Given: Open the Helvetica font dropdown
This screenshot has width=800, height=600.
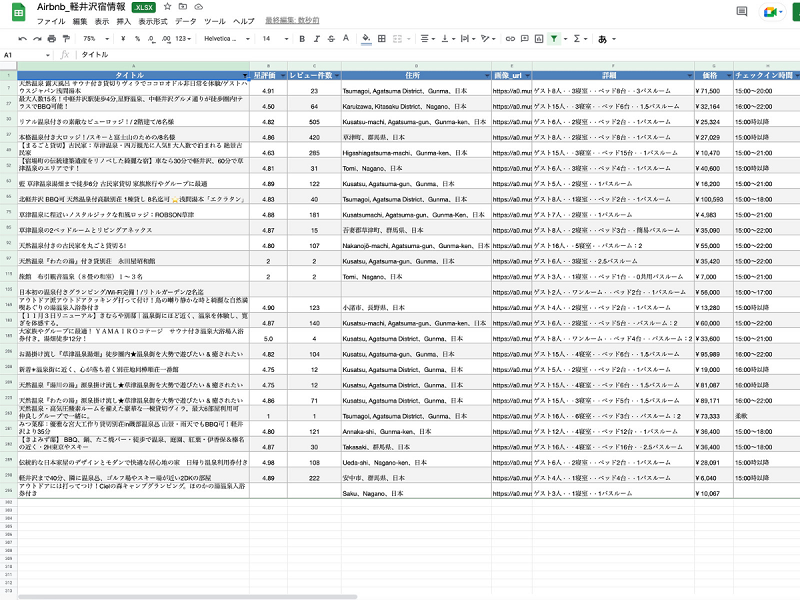Looking at the screenshot, I should (x=227, y=39).
